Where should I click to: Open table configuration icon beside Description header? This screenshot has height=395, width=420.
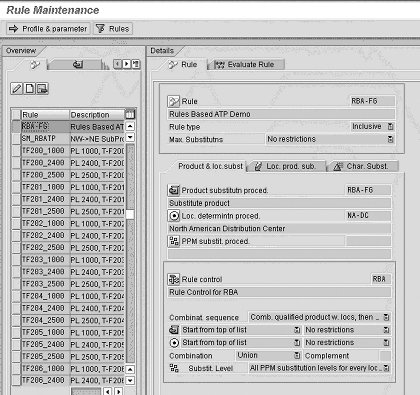[130, 114]
